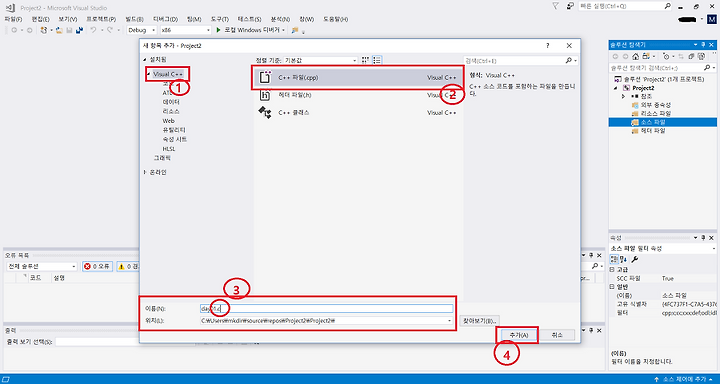Click Solution Explorer's pending changes filter icon

pos(666,56)
